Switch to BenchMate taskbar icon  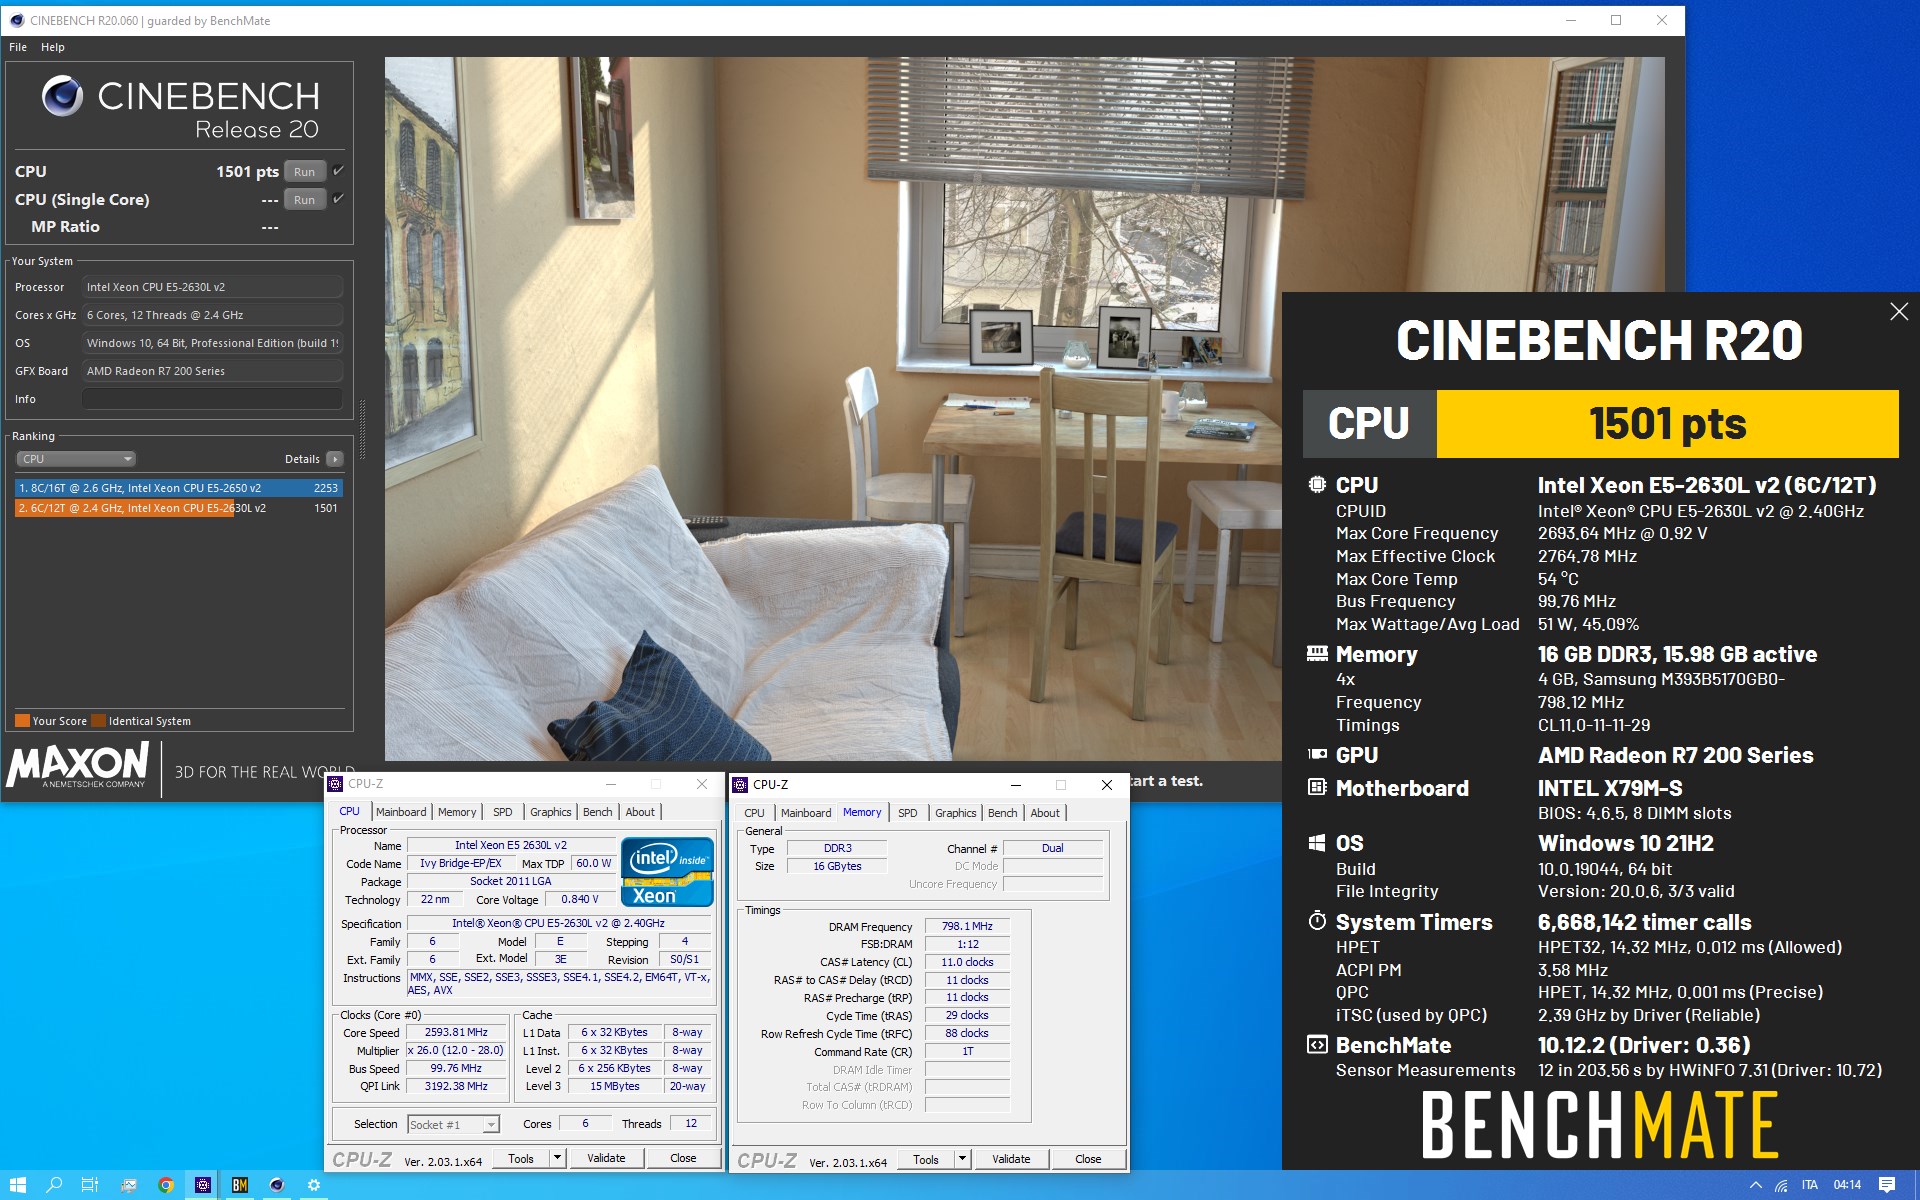coord(240,1185)
